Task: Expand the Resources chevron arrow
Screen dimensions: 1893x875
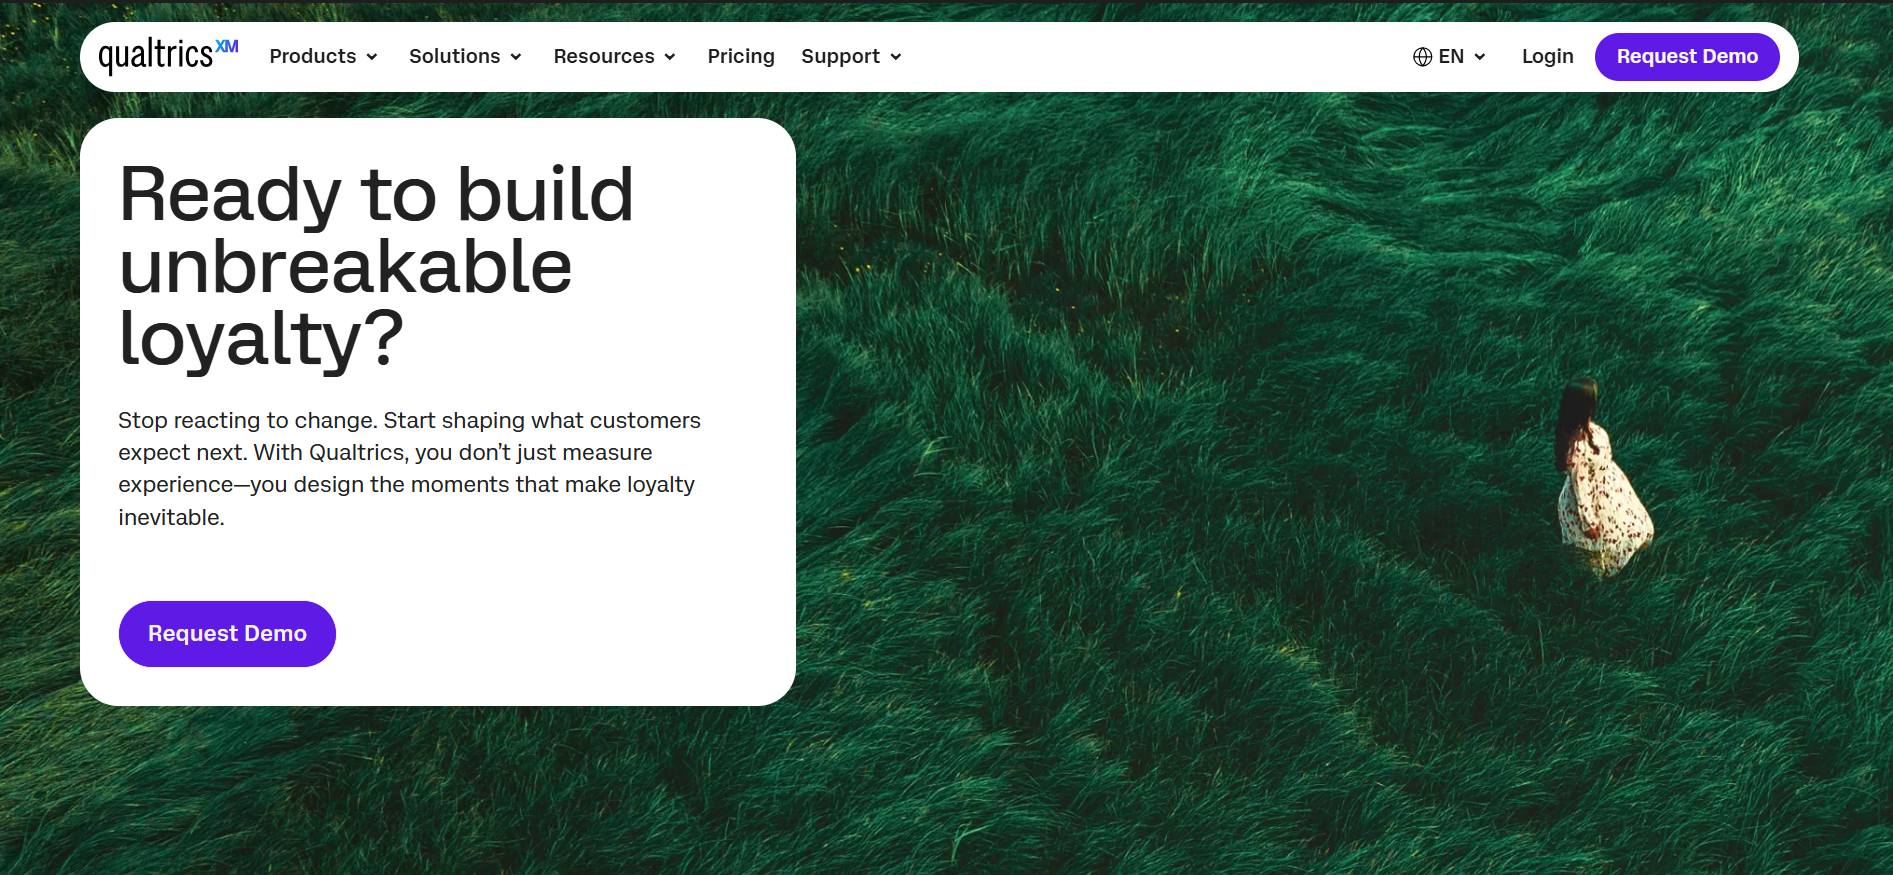Action: pyautogui.click(x=670, y=57)
